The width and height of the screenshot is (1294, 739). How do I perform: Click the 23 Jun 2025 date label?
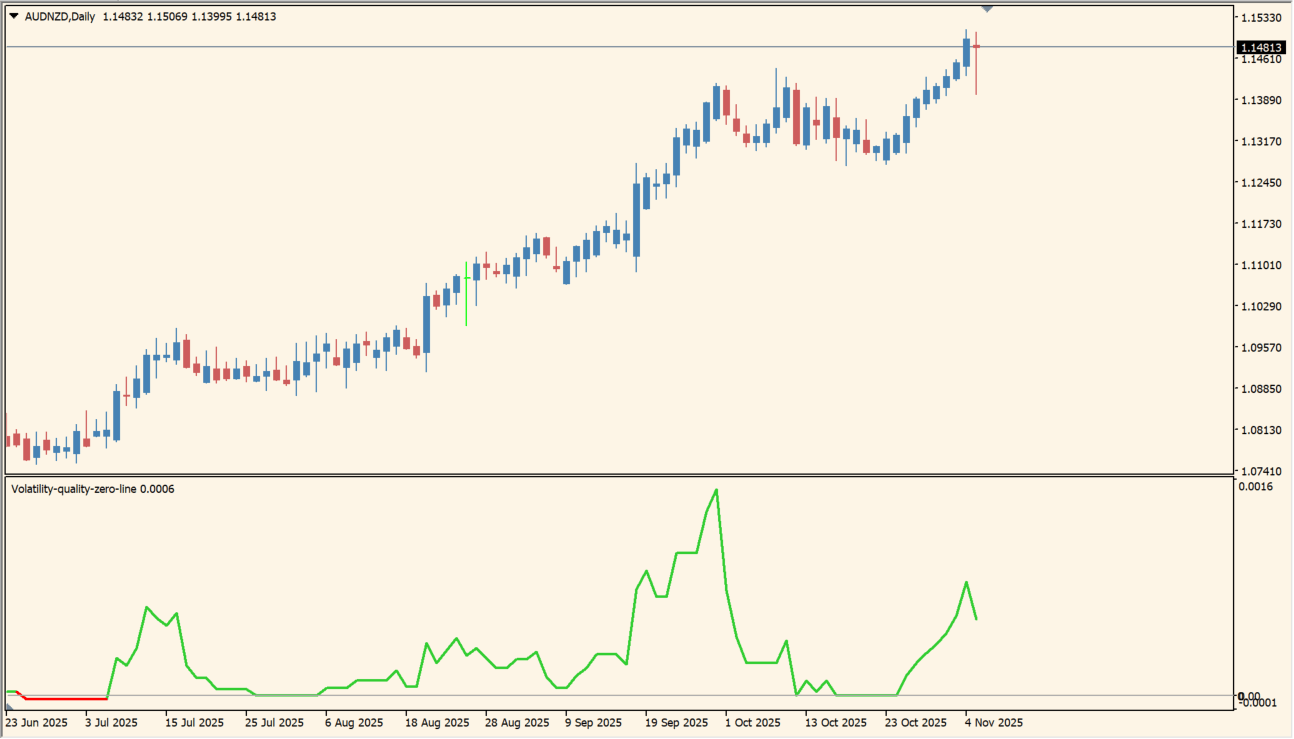point(37,722)
